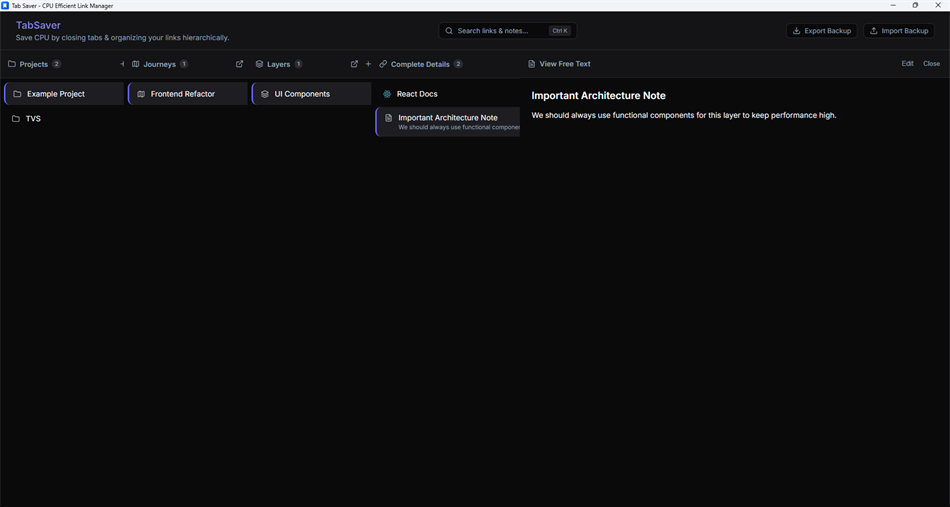Click the React Docs atom icon
Image resolution: width=950 pixels, height=507 pixels.
click(387, 94)
